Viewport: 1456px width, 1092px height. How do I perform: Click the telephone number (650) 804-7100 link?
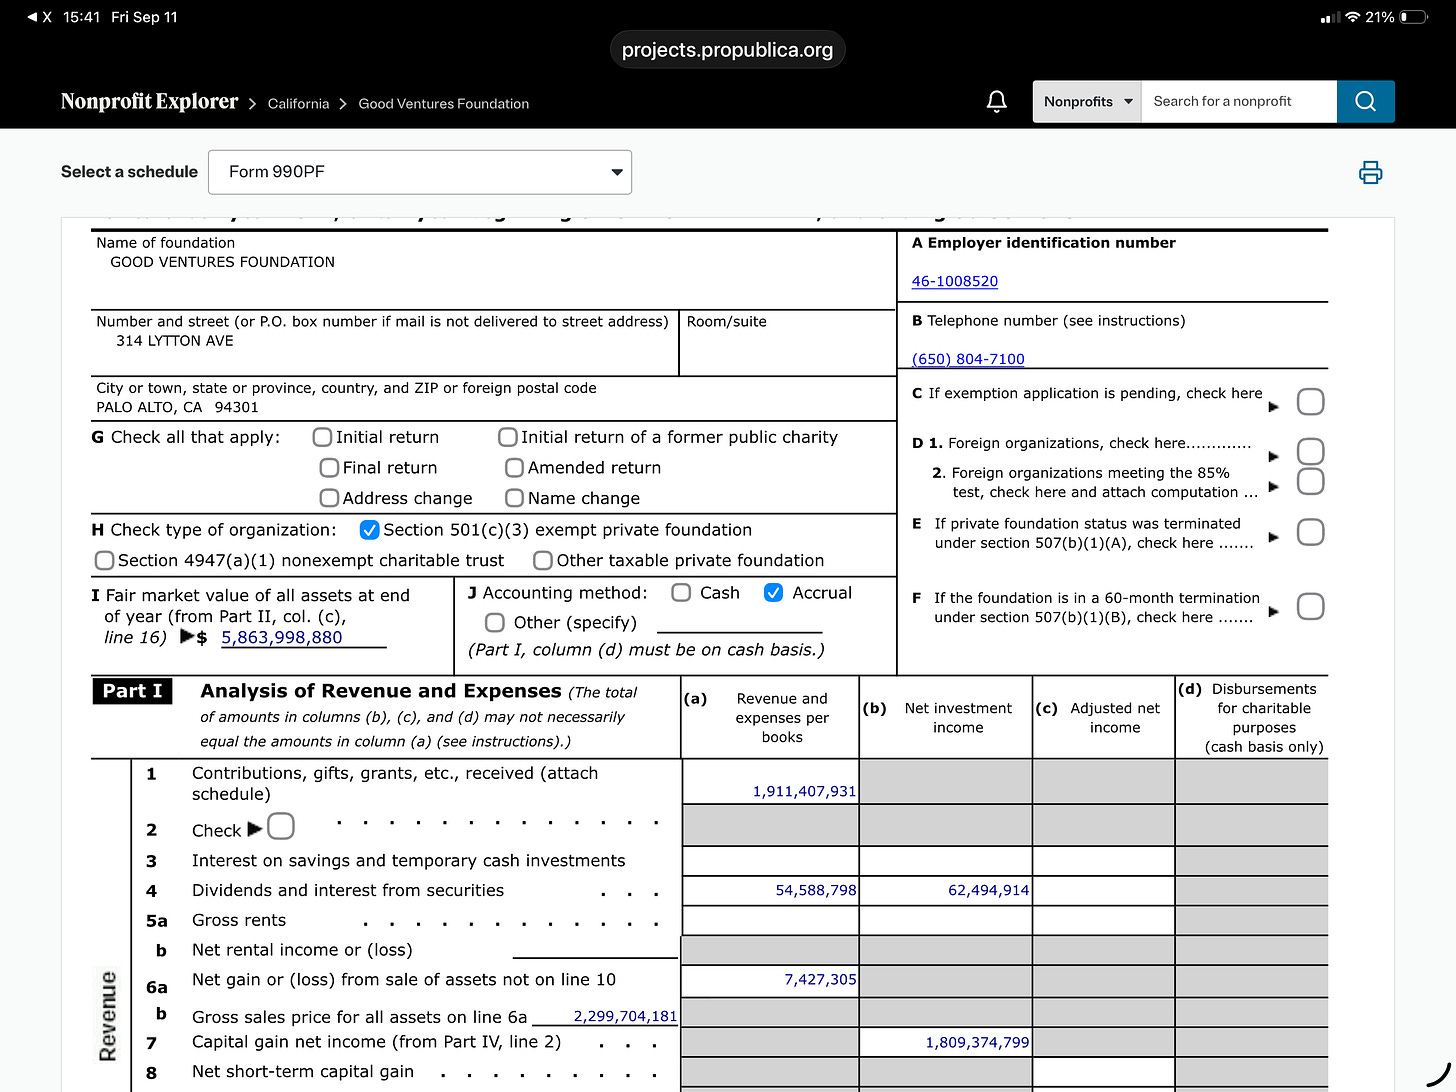(x=968, y=359)
